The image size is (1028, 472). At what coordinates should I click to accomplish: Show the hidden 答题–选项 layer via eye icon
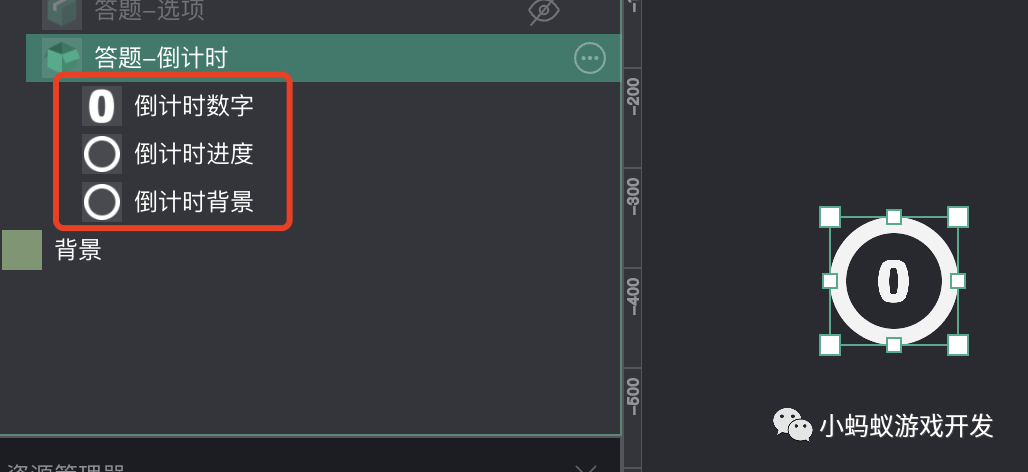(x=544, y=12)
